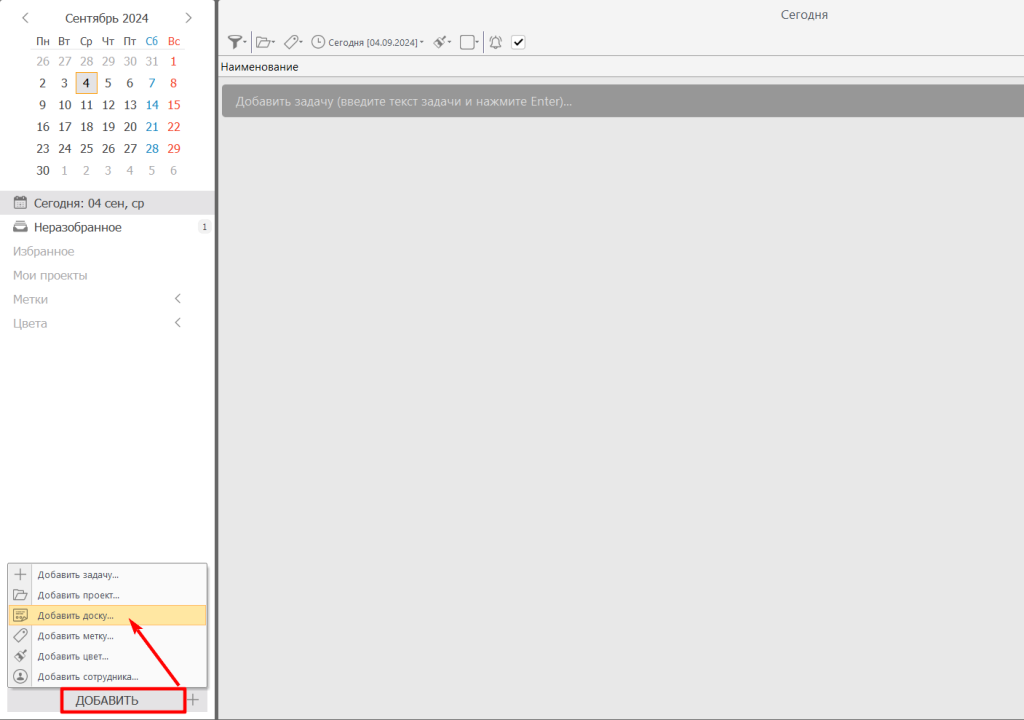
Task: Select September 21 in the calendar
Action: click(x=152, y=127)
